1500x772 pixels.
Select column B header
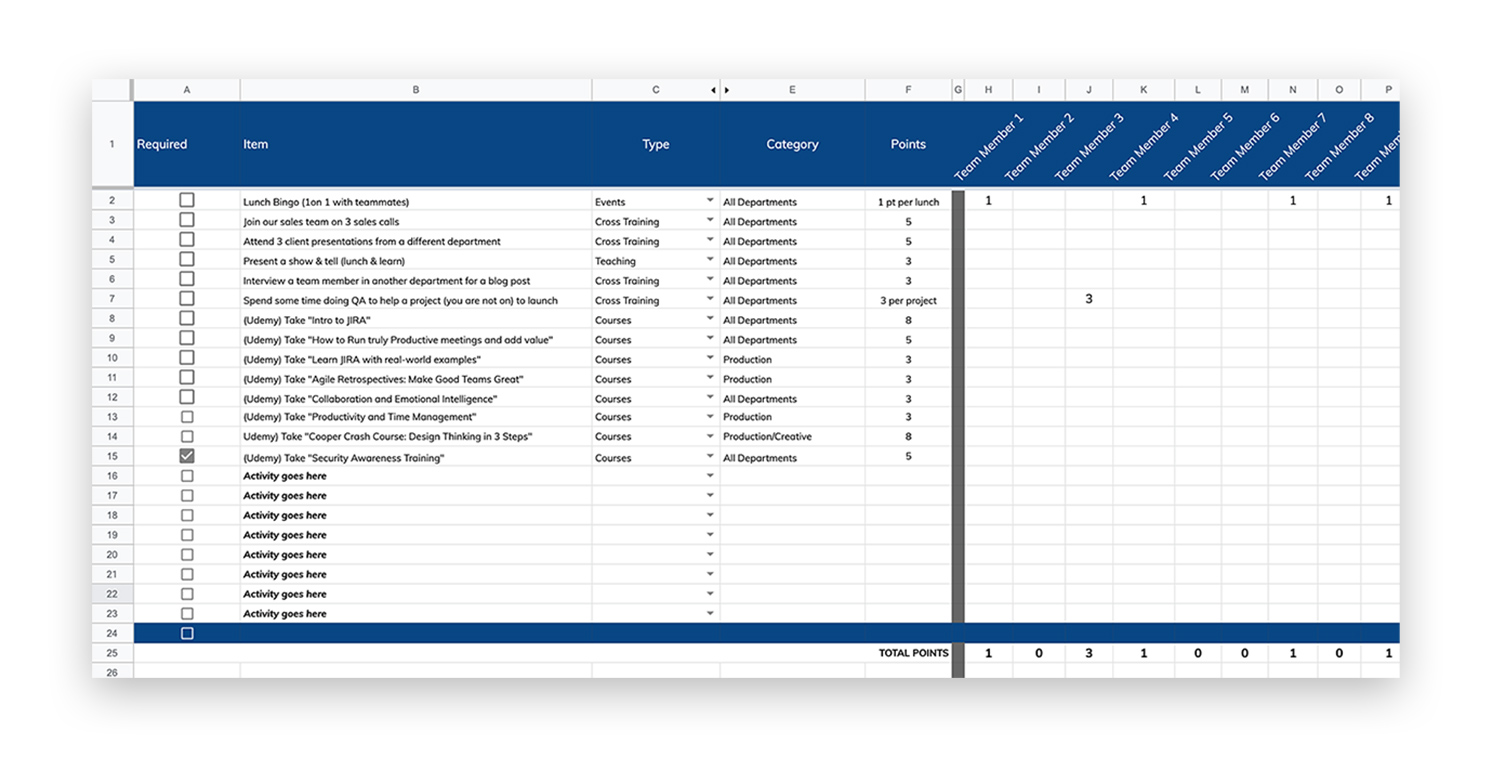[416, 90]
